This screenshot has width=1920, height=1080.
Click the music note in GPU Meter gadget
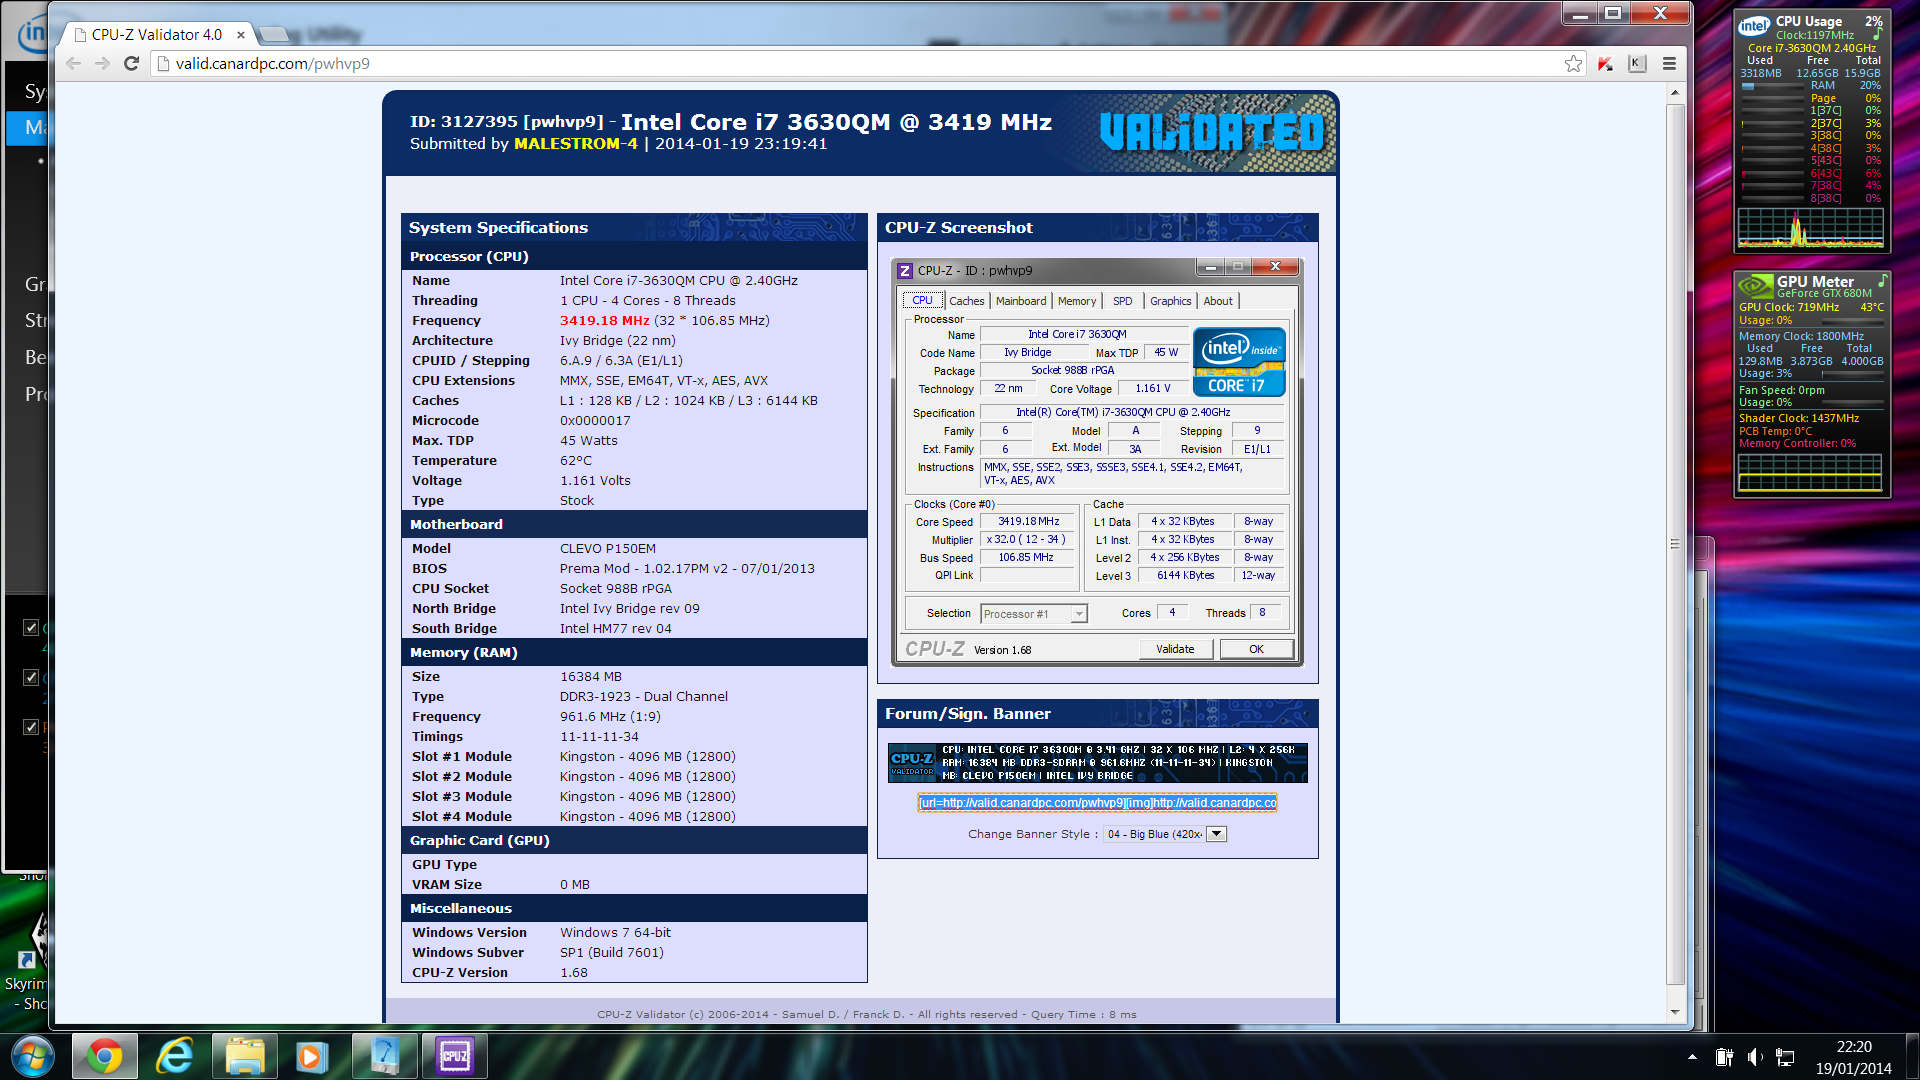pos(1882,280)
